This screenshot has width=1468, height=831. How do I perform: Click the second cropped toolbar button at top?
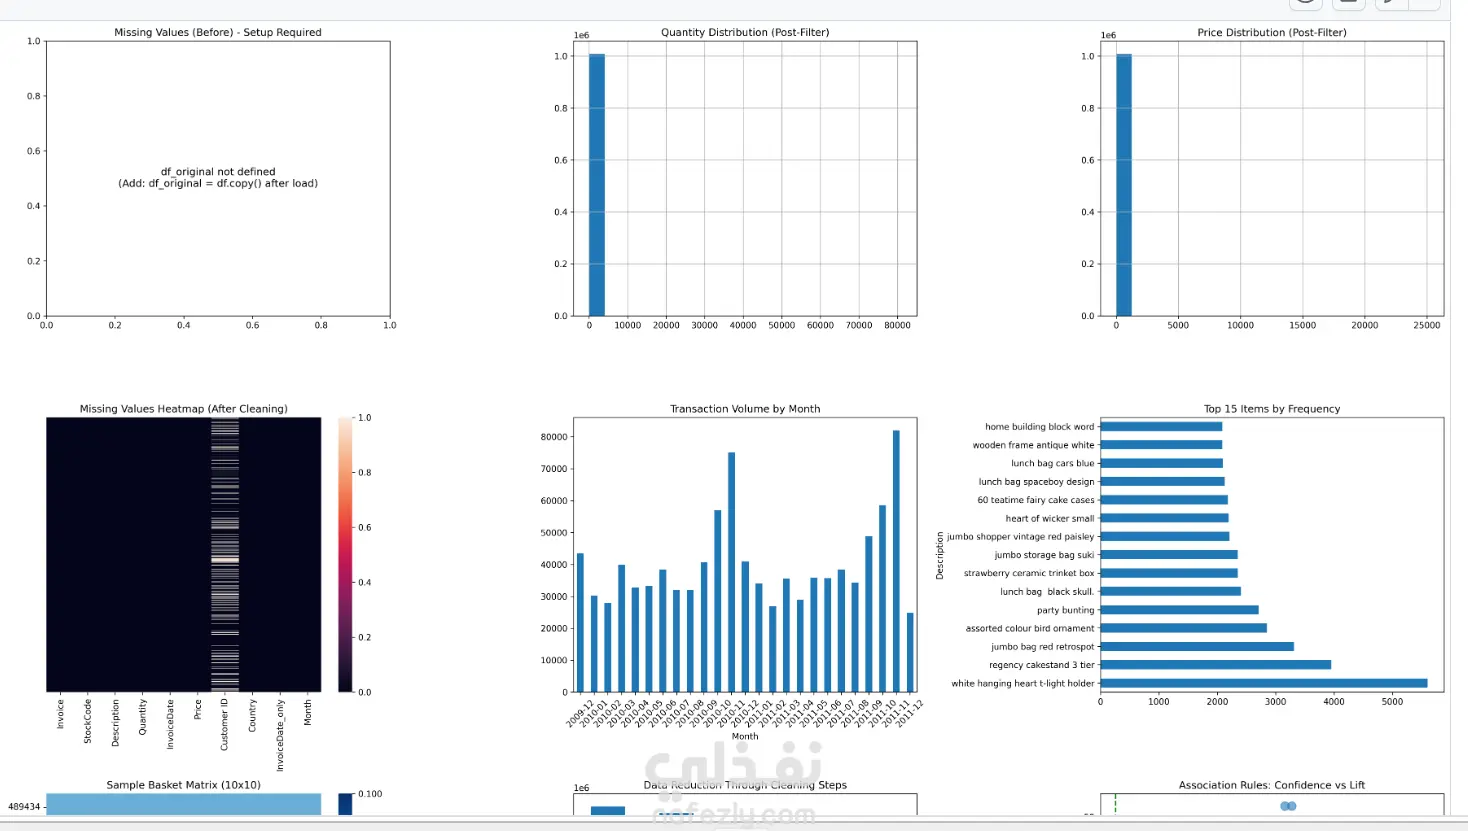(x=1348, y=5)
